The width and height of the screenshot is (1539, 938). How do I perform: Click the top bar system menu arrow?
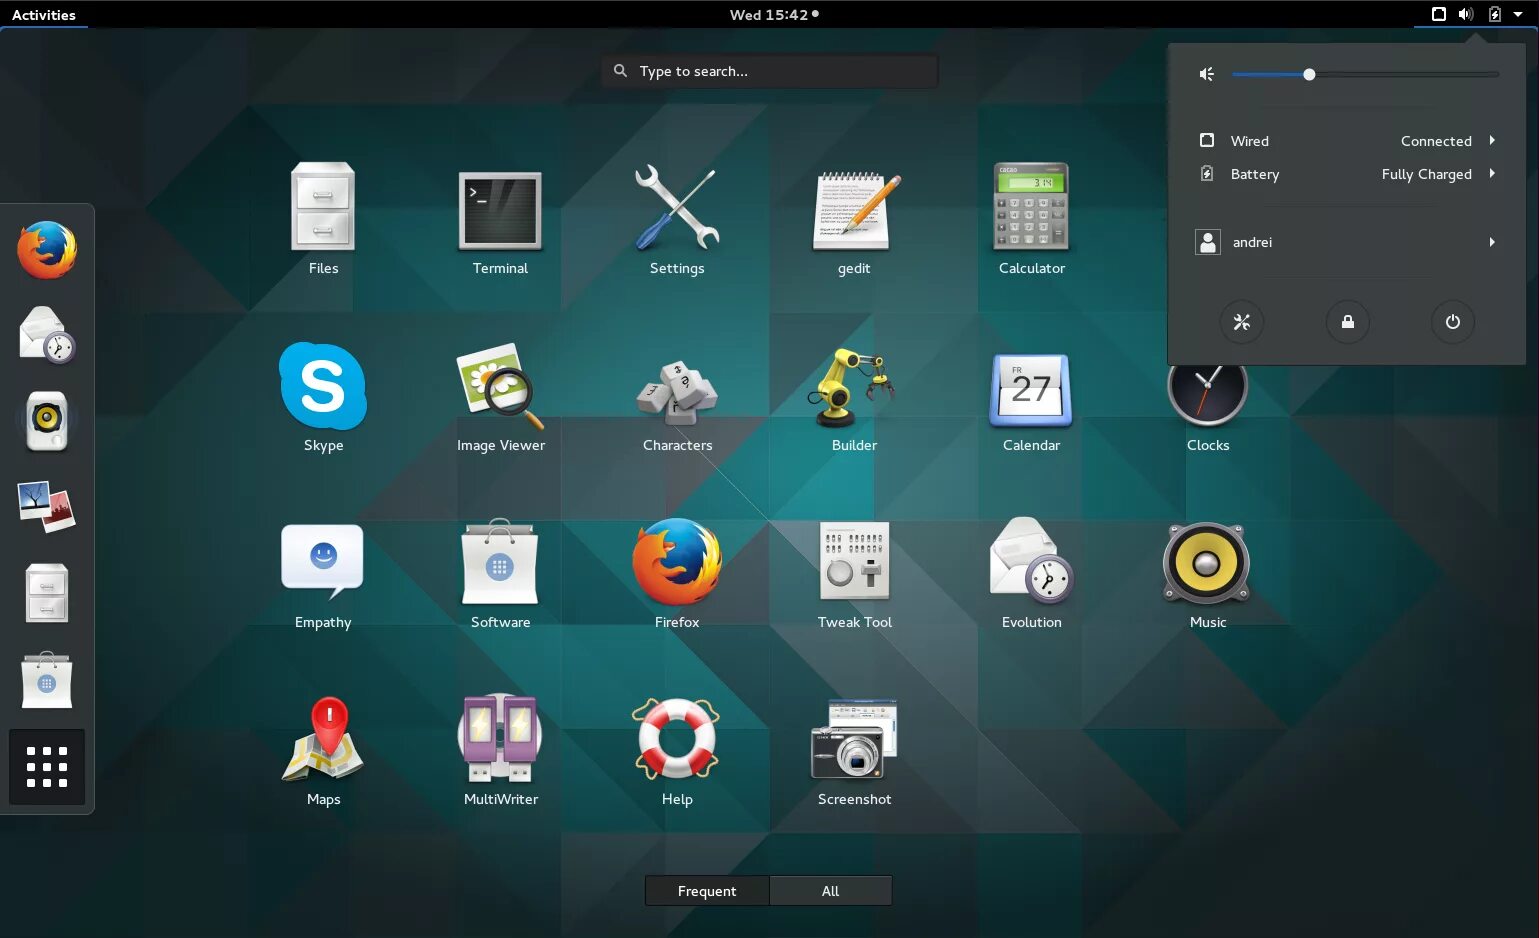pyautogui.click(x=1518, y=14)
